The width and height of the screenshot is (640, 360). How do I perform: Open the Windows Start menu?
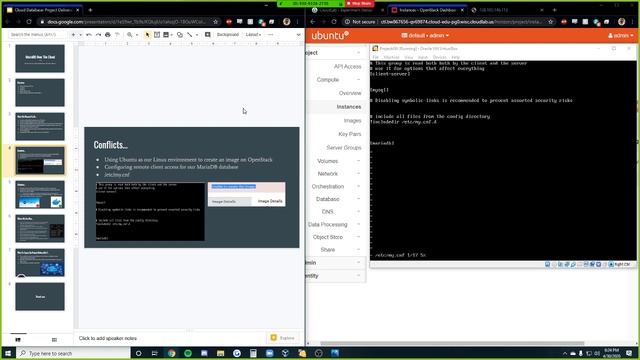pyautogui.click(x=8, y=353)
